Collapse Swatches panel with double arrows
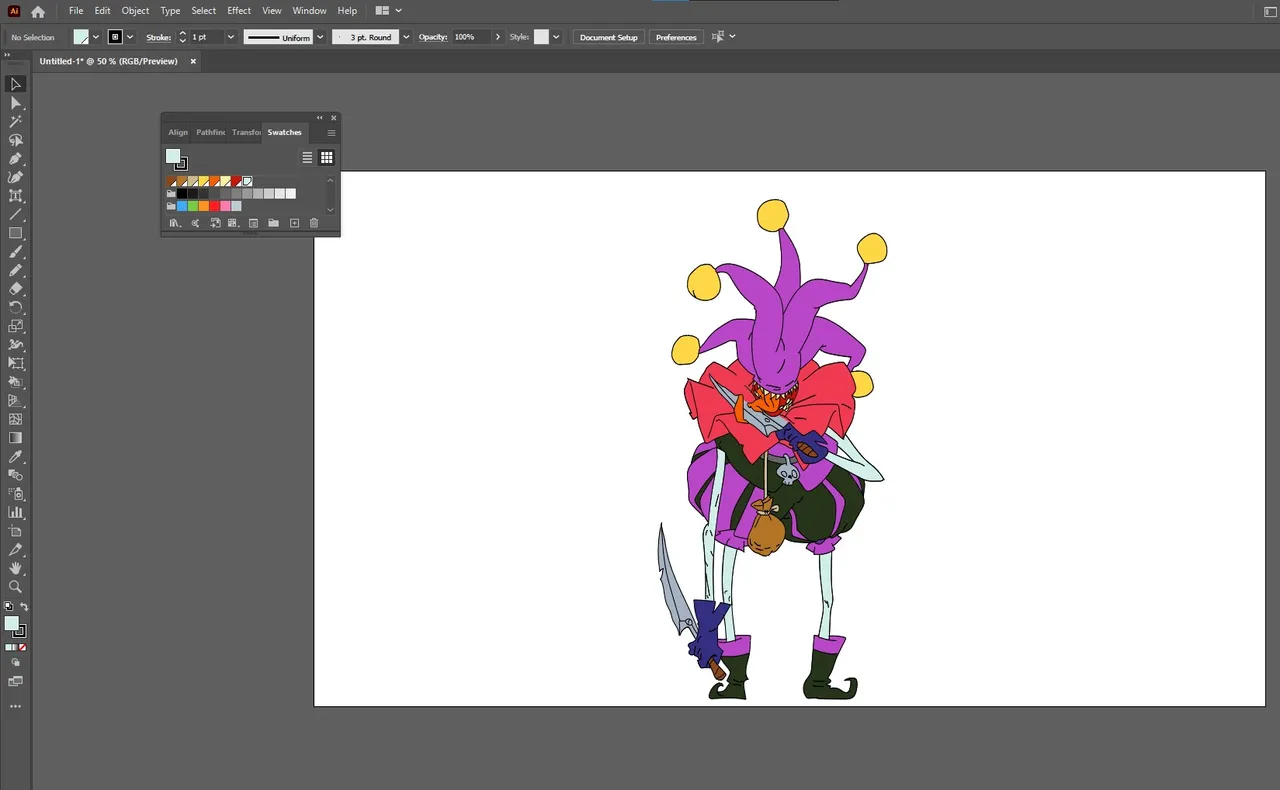Viewport: 1280px width, 790px height. [320, 118]
